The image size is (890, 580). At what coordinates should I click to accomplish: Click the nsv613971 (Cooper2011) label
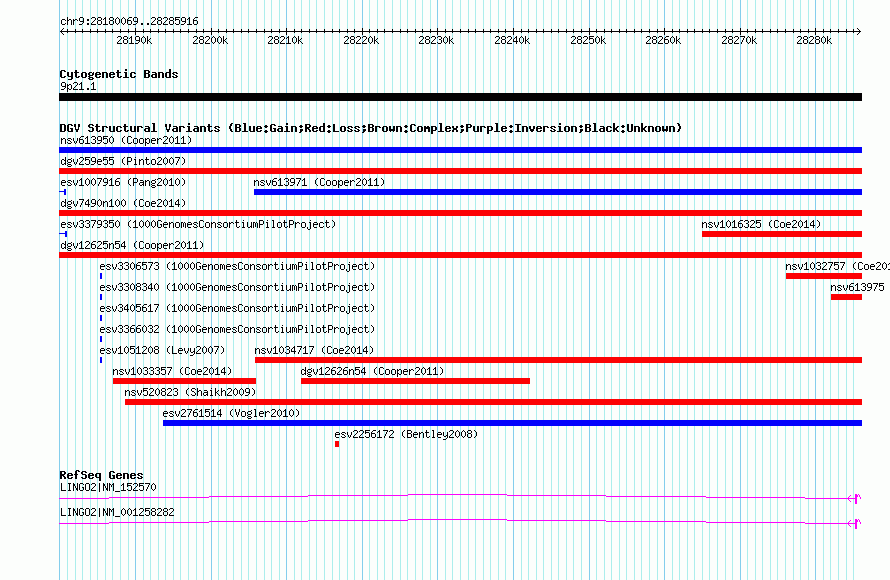pyautogui.click(x=319, y=182)
